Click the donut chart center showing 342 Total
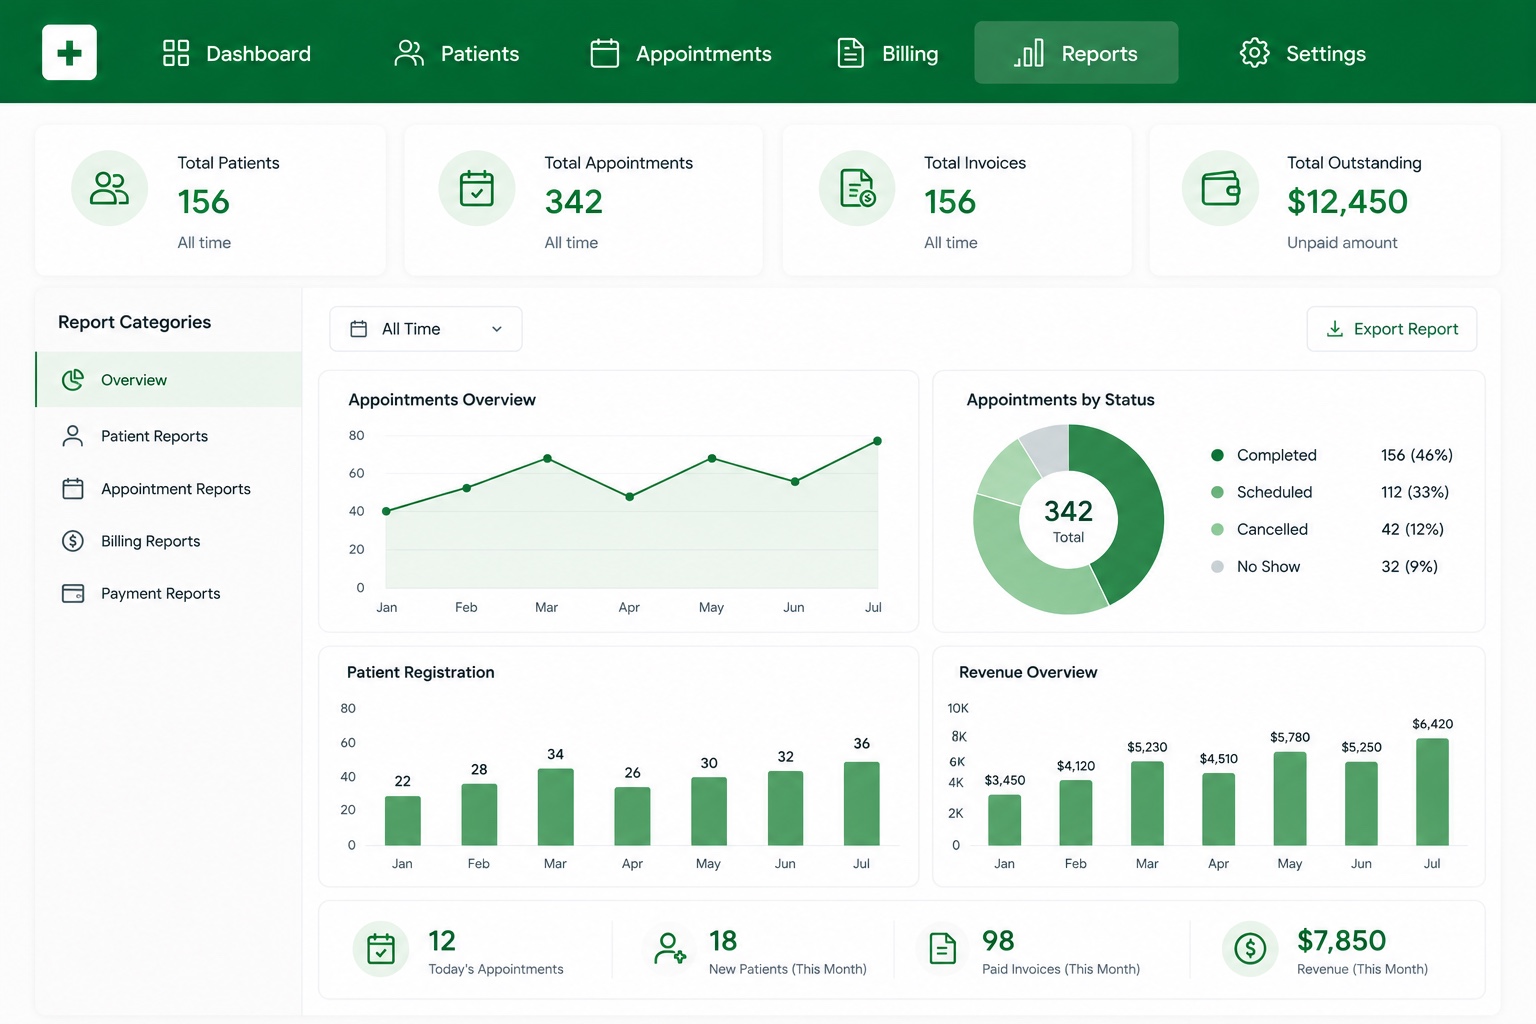Viewport: 1536px width, 1024px height. [x=1068, y=520]
